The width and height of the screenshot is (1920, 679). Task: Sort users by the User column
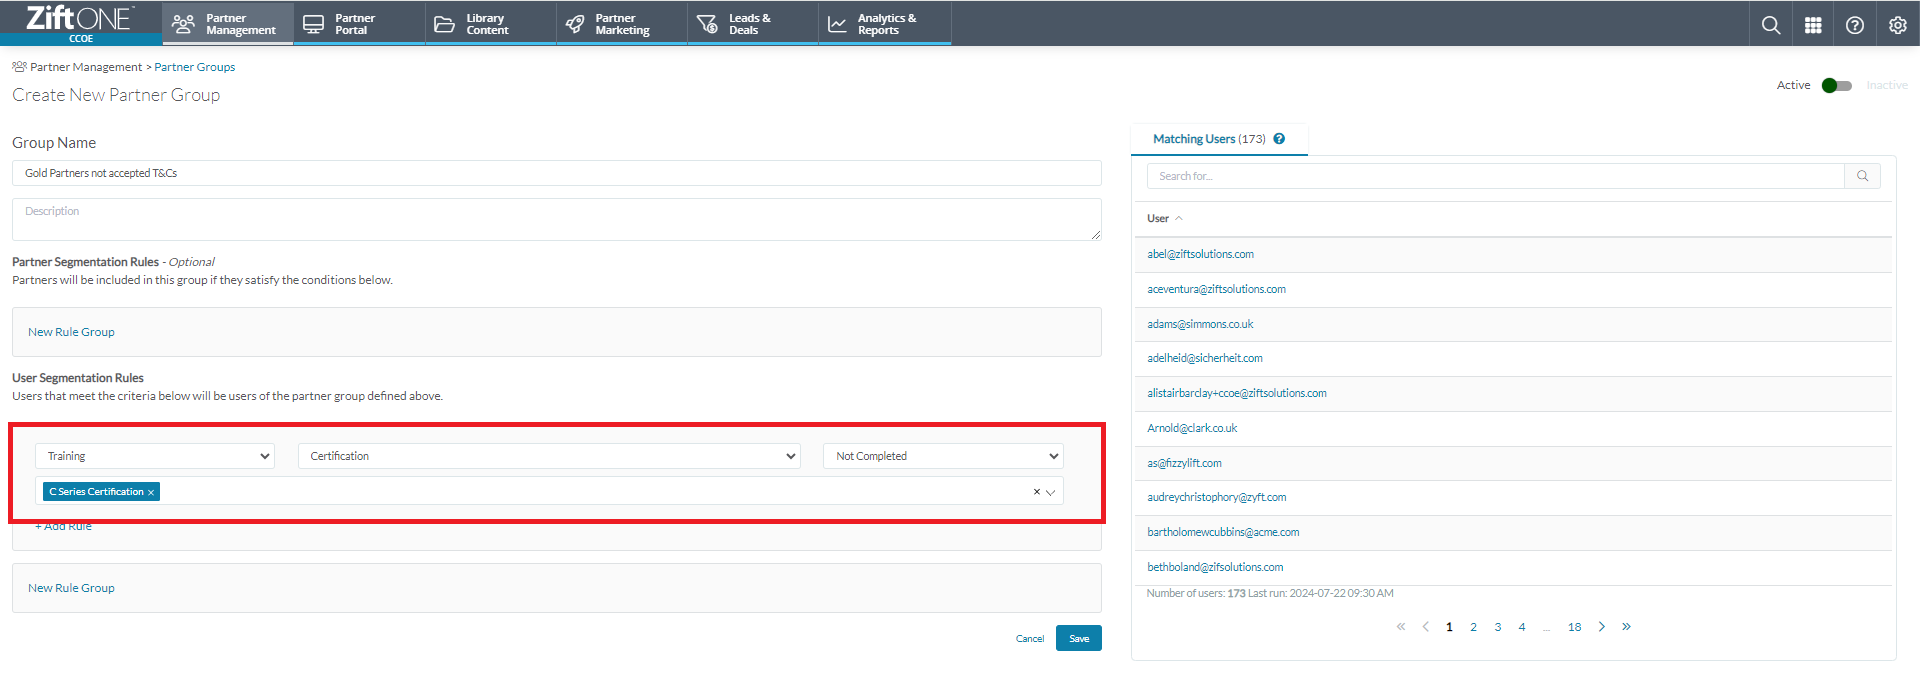point(1164,218)
